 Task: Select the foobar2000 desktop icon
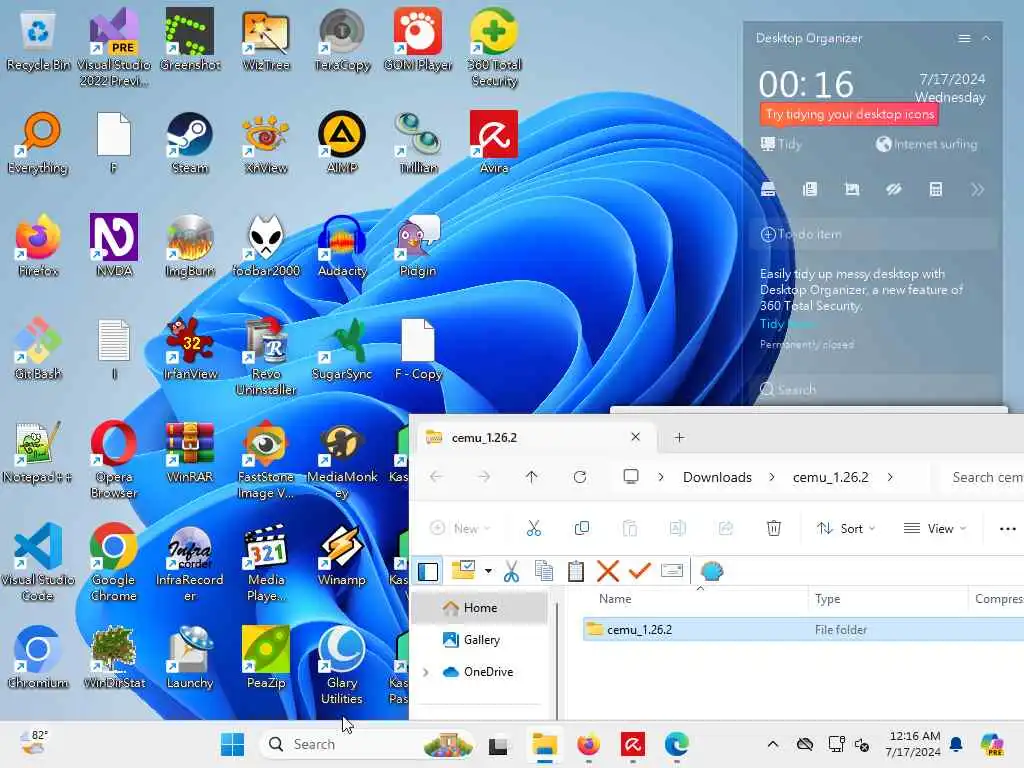pos(266,246)
